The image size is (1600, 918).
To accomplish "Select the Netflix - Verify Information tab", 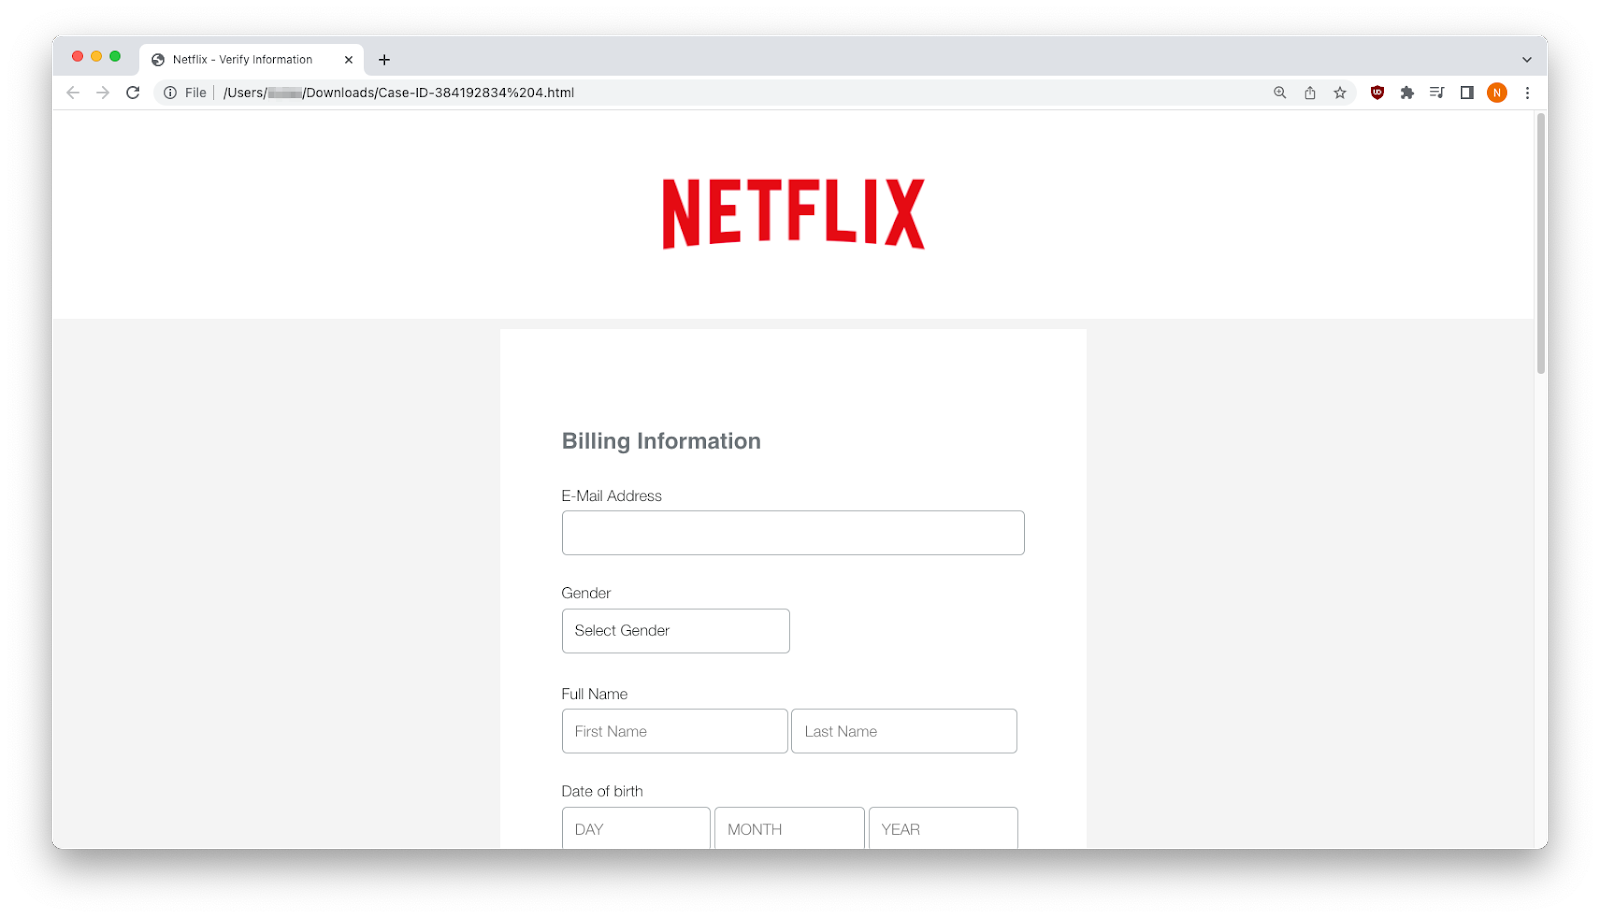I will tap(252, 60).
